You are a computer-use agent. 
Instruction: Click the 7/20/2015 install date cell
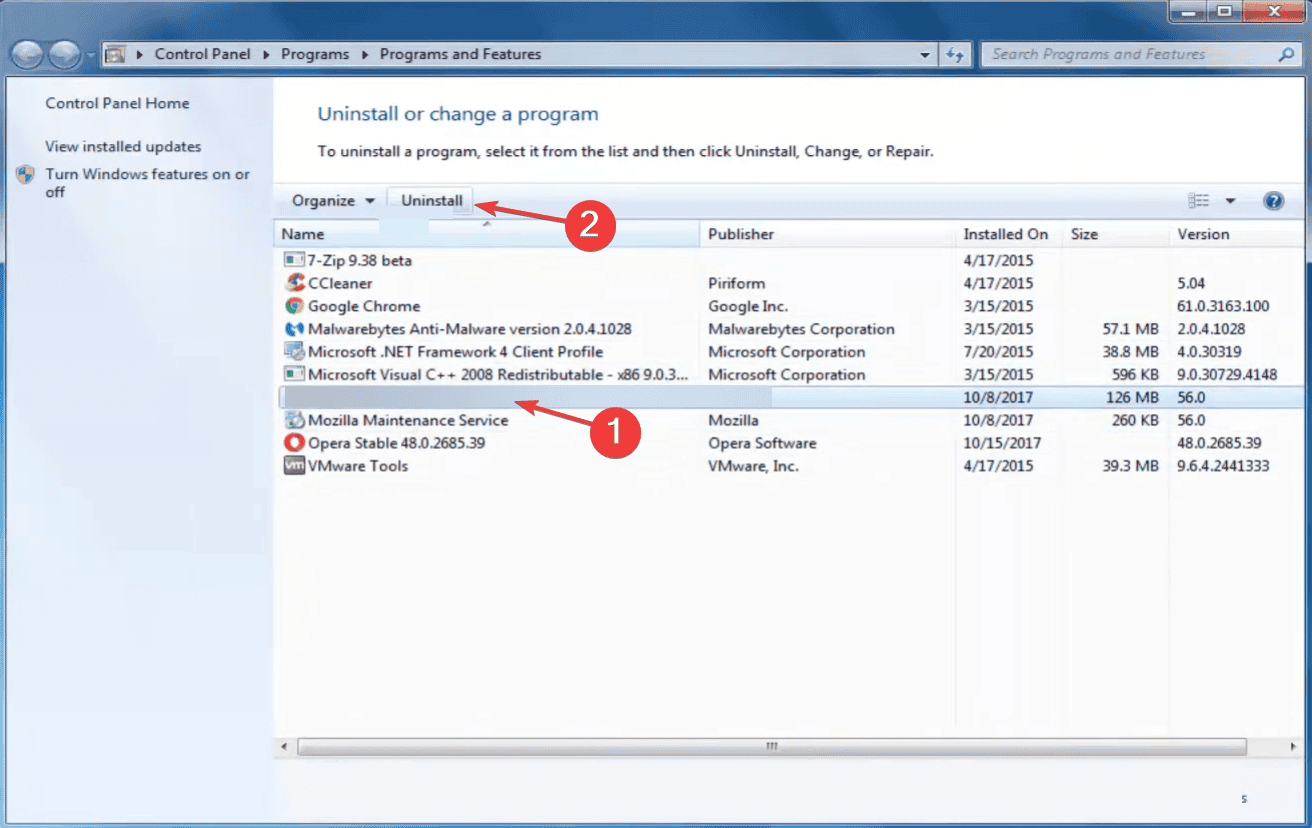pos(998,352)
